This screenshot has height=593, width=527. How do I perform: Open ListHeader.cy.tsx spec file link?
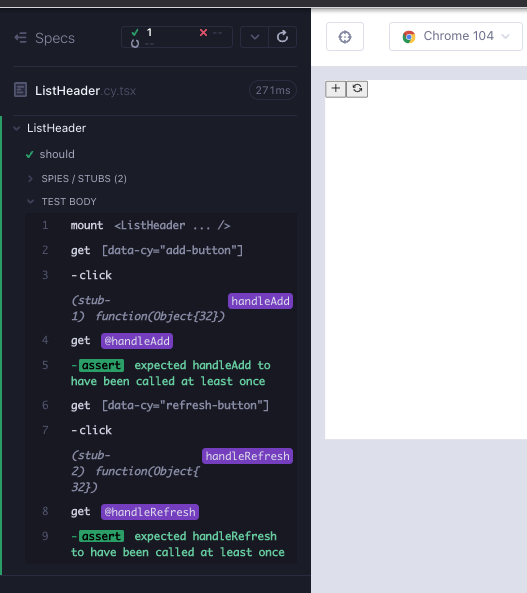click(85, 91)
